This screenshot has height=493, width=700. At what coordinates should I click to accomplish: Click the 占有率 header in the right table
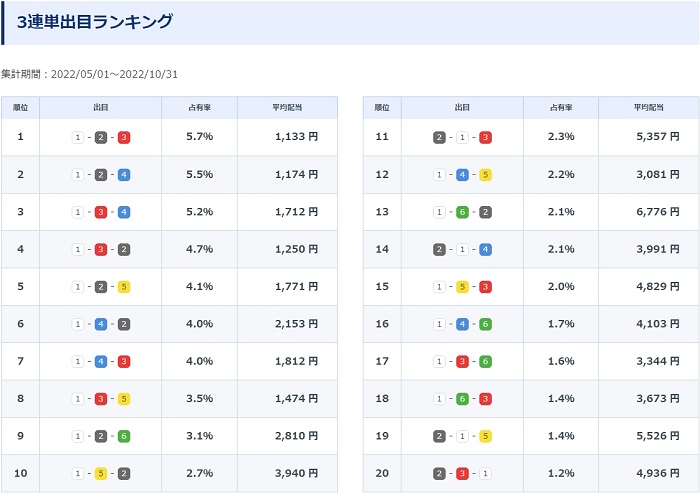click(561, 107)
